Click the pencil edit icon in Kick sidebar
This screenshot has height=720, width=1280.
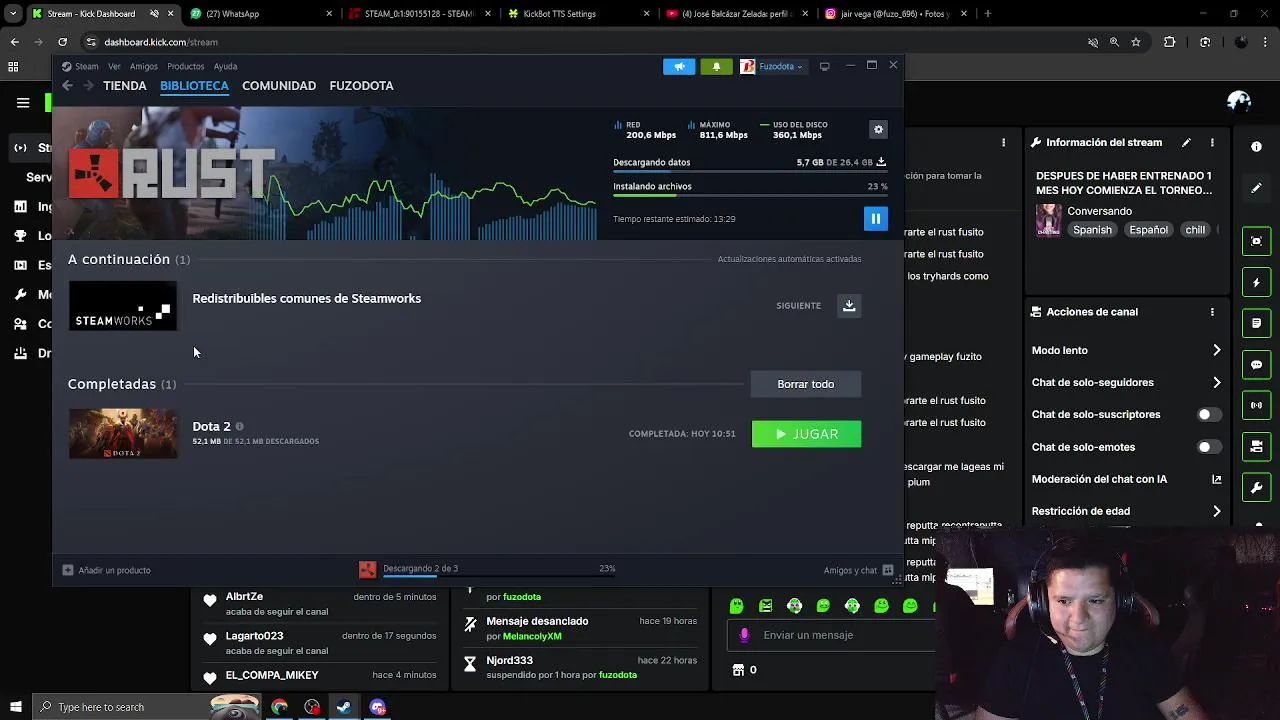1256,188
